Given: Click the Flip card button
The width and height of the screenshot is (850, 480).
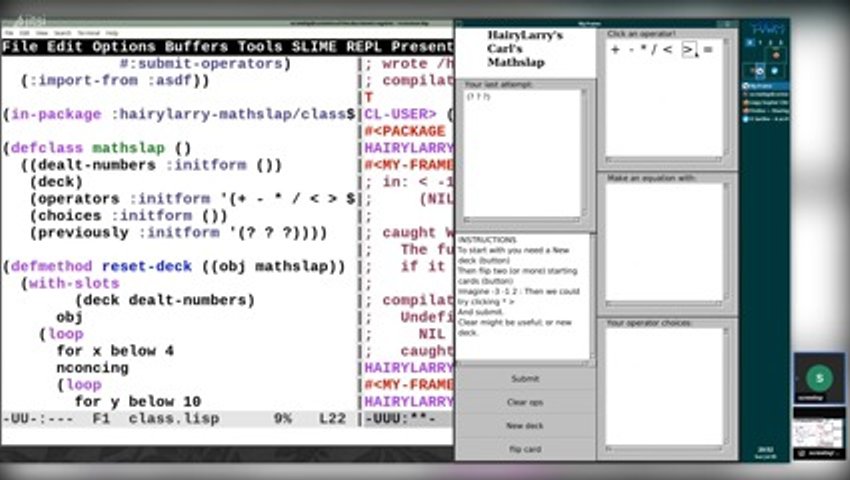Looking at the screenshot, I should click(525, 449).
